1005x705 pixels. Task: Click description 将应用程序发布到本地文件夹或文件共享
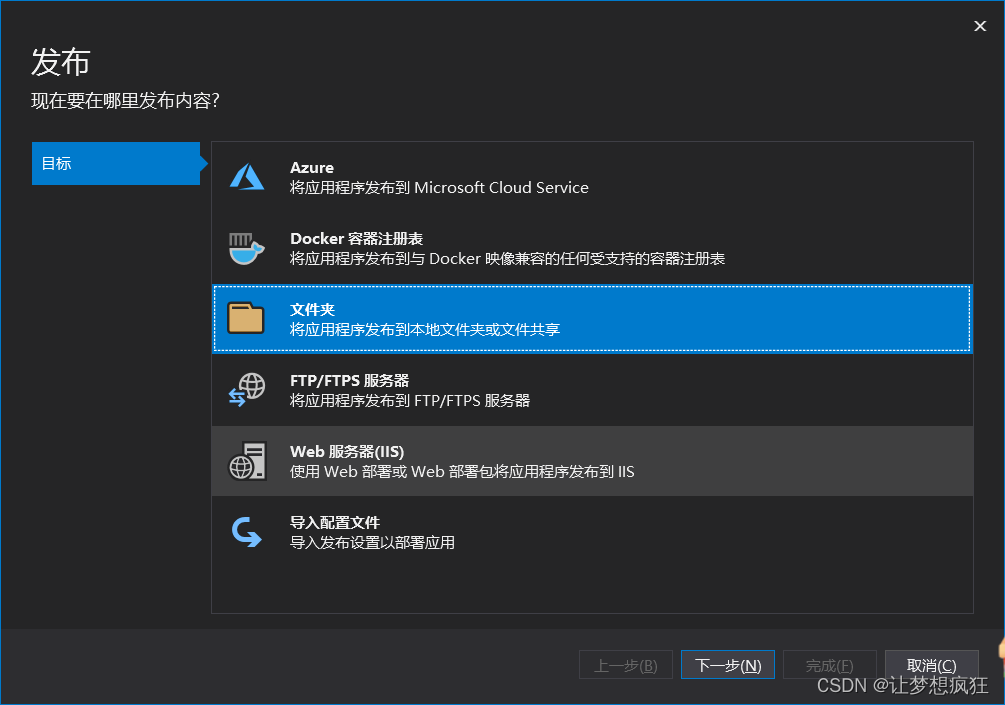tap(425, 329)
